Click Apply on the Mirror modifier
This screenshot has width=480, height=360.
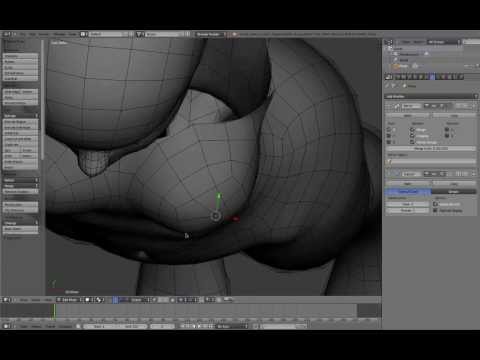click(408, 115)
